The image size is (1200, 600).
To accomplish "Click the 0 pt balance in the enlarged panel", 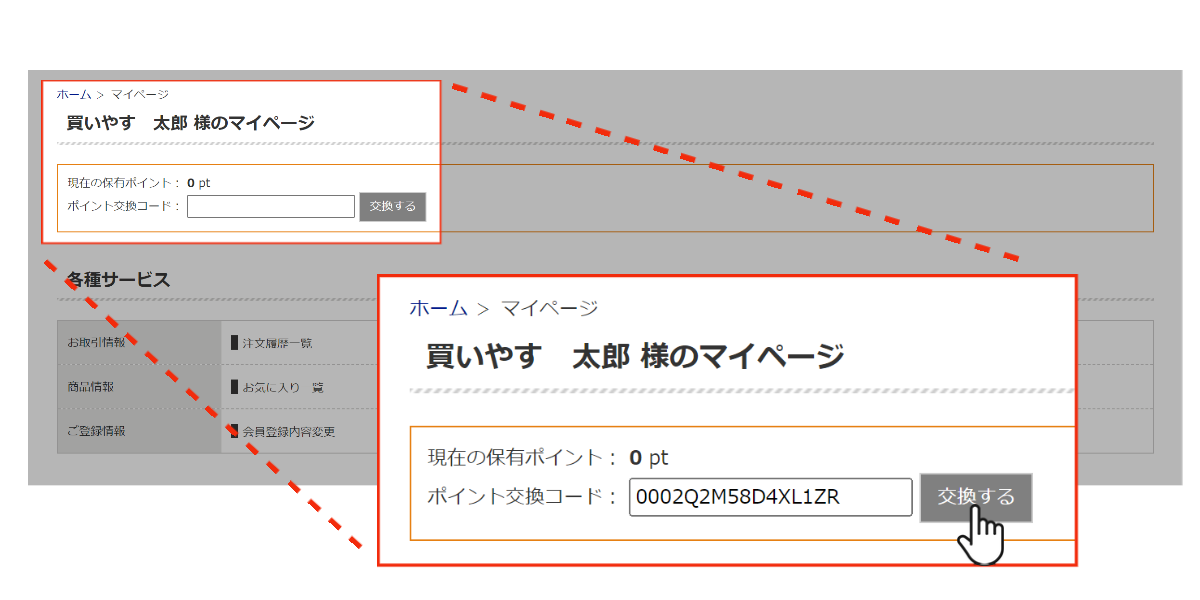I will tap(648, 458).
